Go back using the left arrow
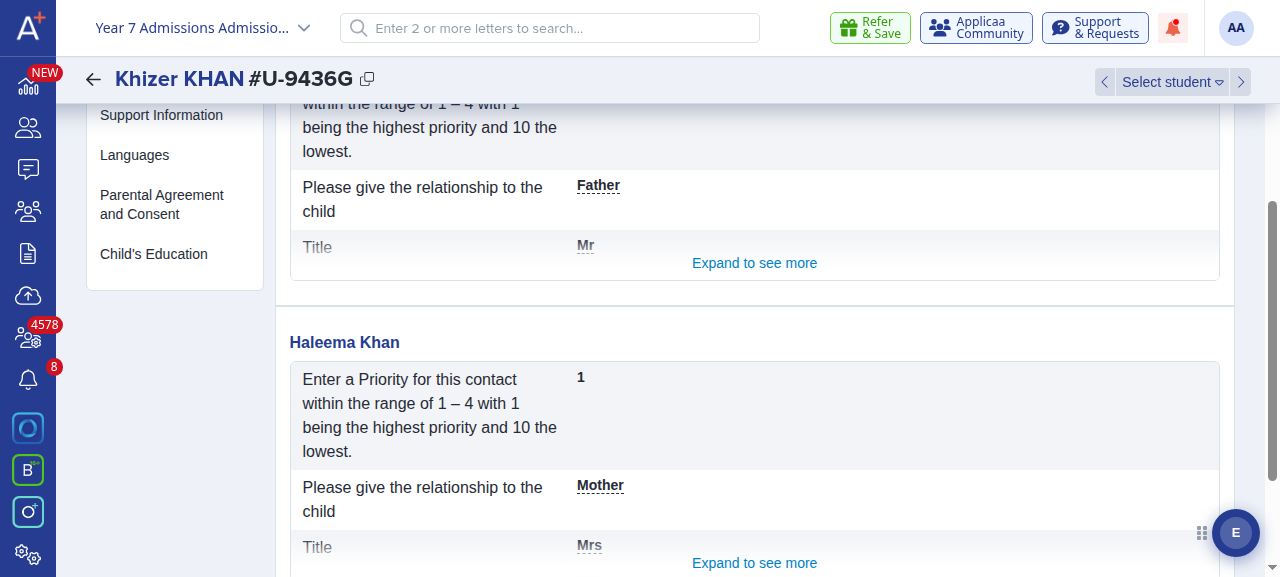Screen dimensions: 1280x577 93,80
